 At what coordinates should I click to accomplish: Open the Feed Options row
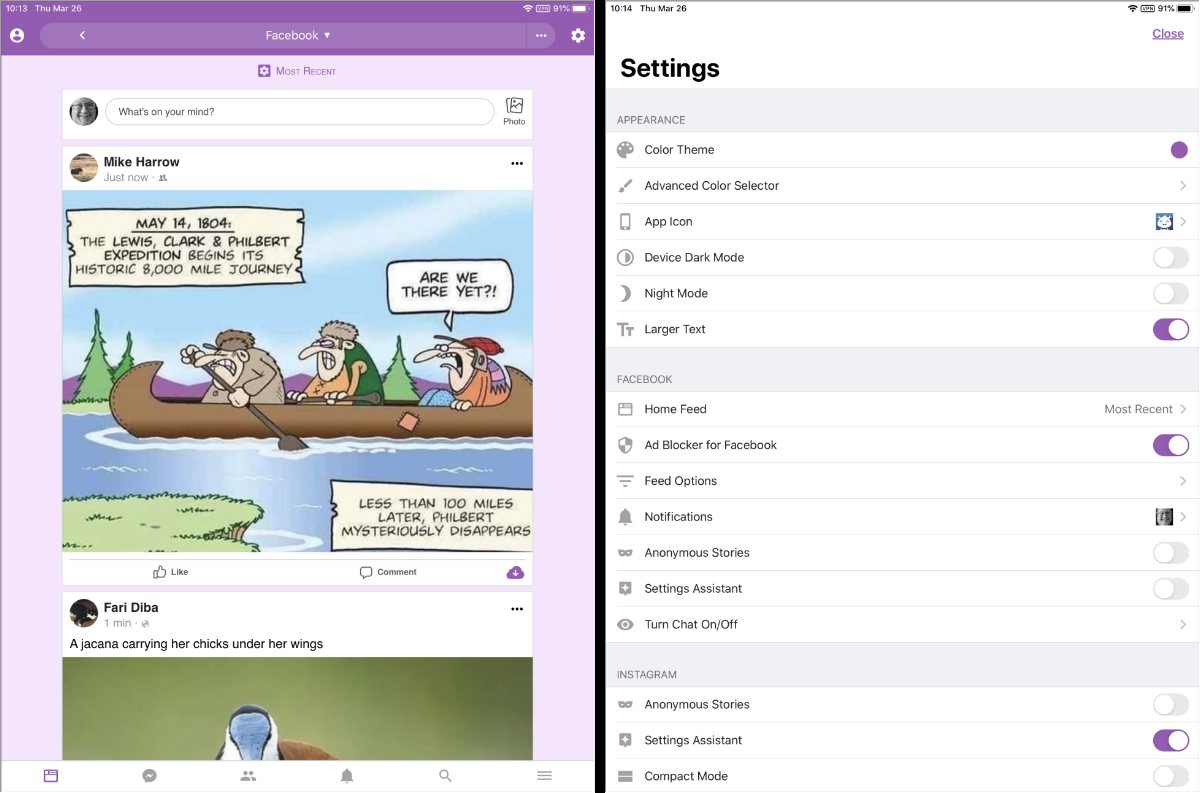pyautogui.click(x=902, y=481)
